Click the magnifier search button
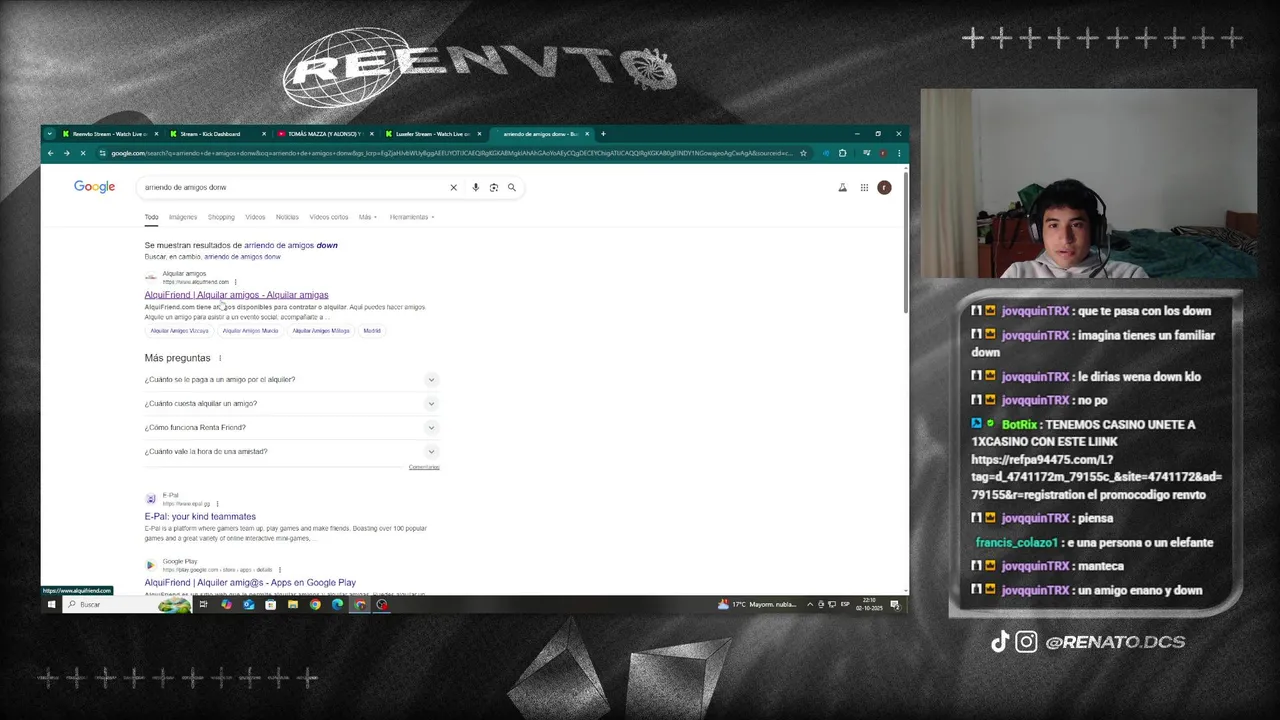 [x=512, y=187]
